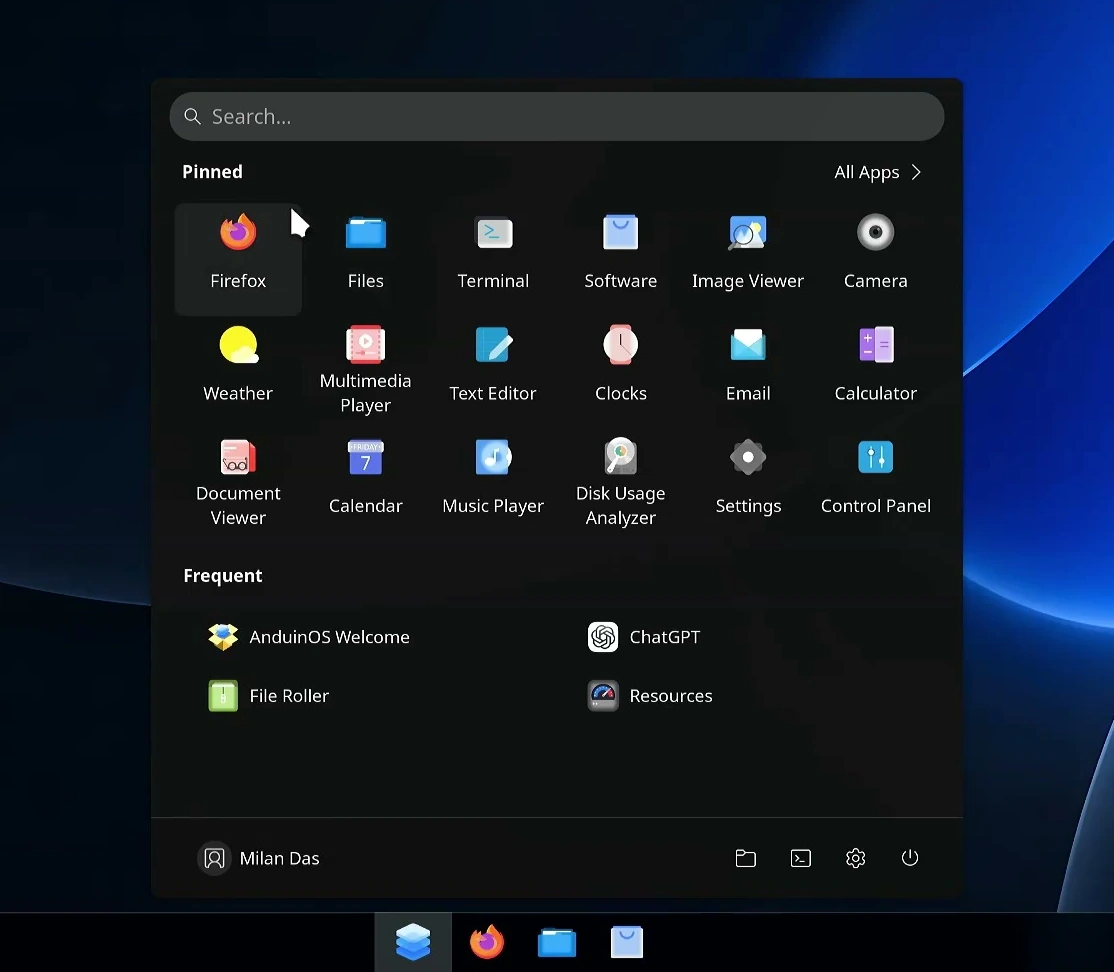Open Software from the taskbar
The image size is (1114, 972).
(x=627, y=942)
